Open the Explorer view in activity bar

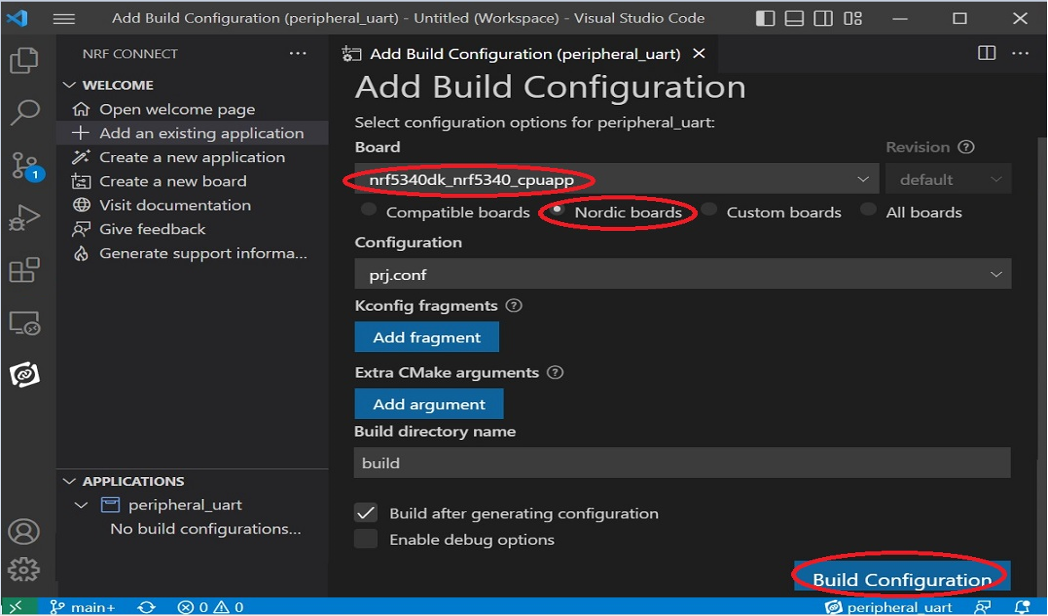click(x=24, y=61)
